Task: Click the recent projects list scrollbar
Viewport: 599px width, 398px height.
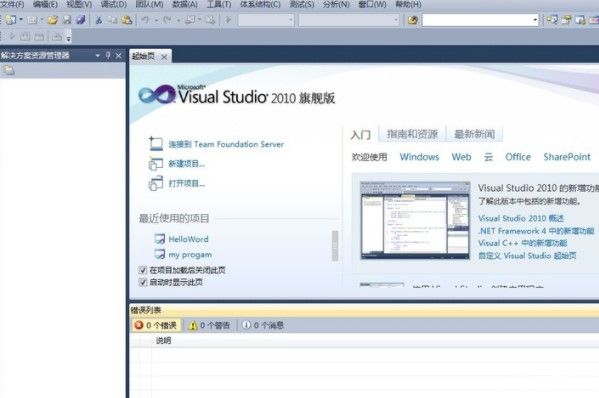Action: tap(335, 246)
